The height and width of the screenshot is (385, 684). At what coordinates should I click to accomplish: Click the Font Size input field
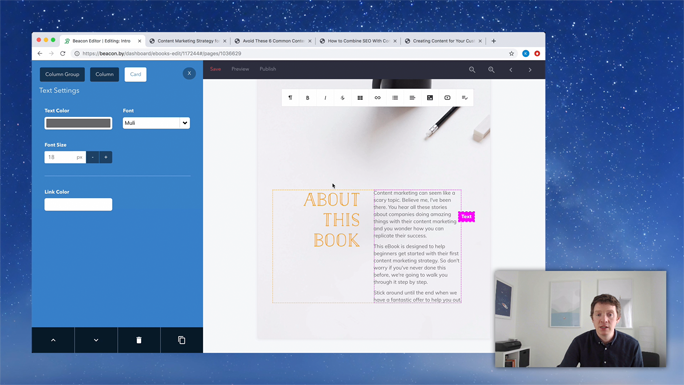(65, 157)
